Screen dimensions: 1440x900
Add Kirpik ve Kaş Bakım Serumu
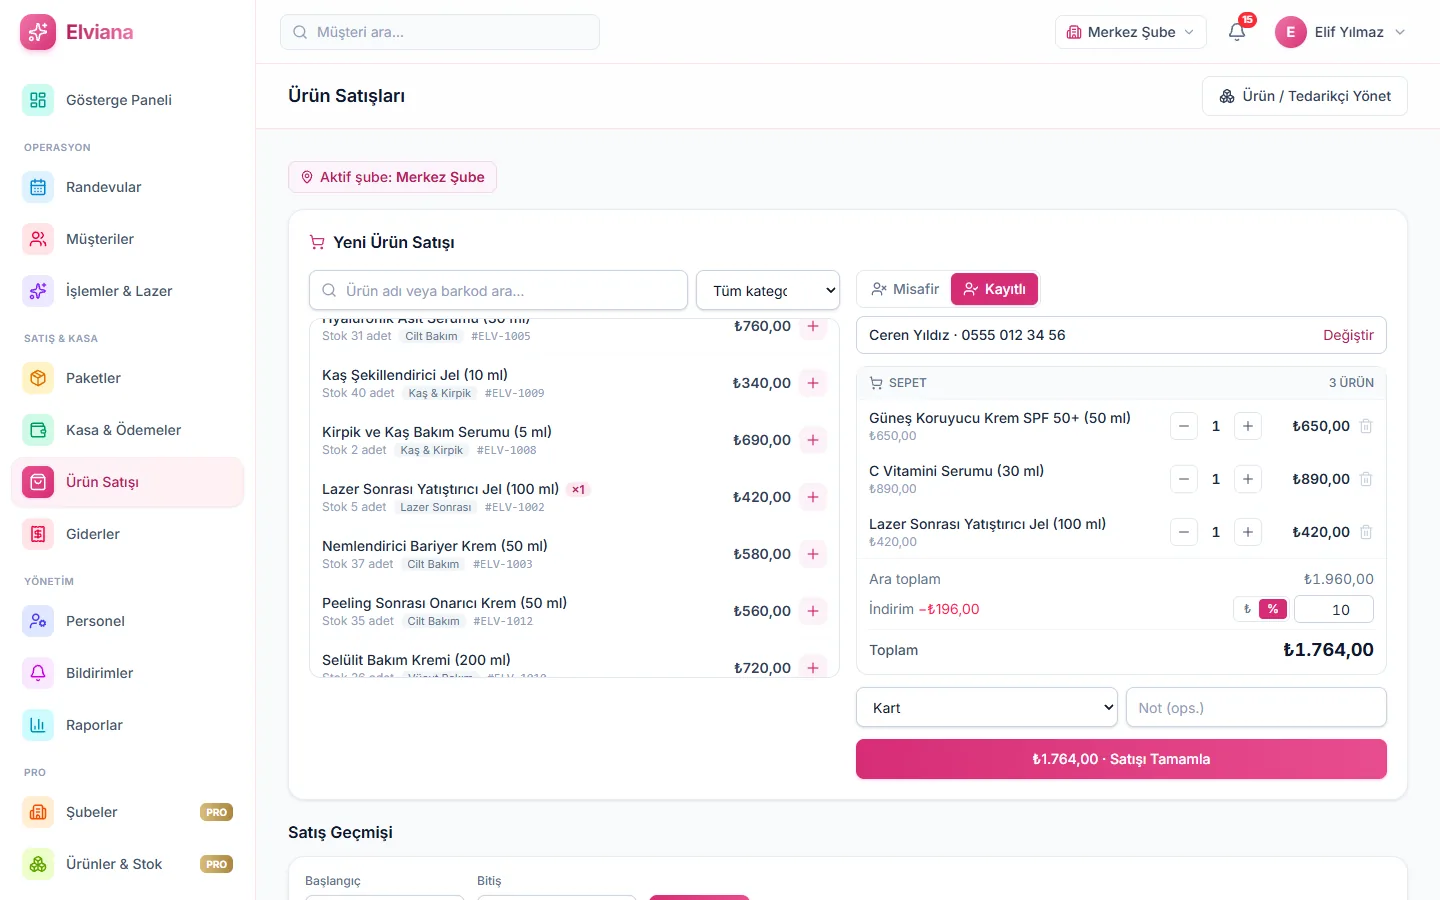pyautogui.click(x=813, y=440)
